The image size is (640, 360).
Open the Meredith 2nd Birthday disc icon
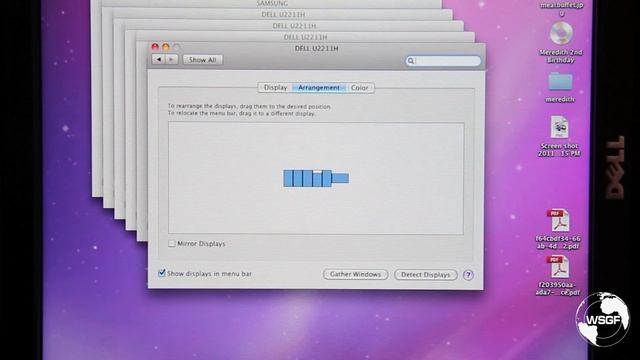[x=561, y=33]
